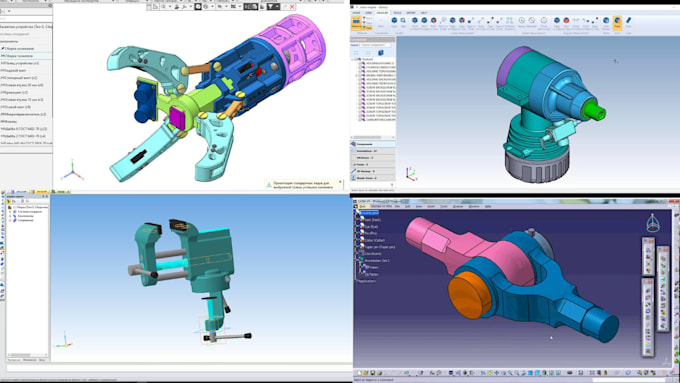This screenshot has width=680, height=383.
Task: Click the New document icon in CATIA's bottom toolbar
Action: [x=359, y=373]
